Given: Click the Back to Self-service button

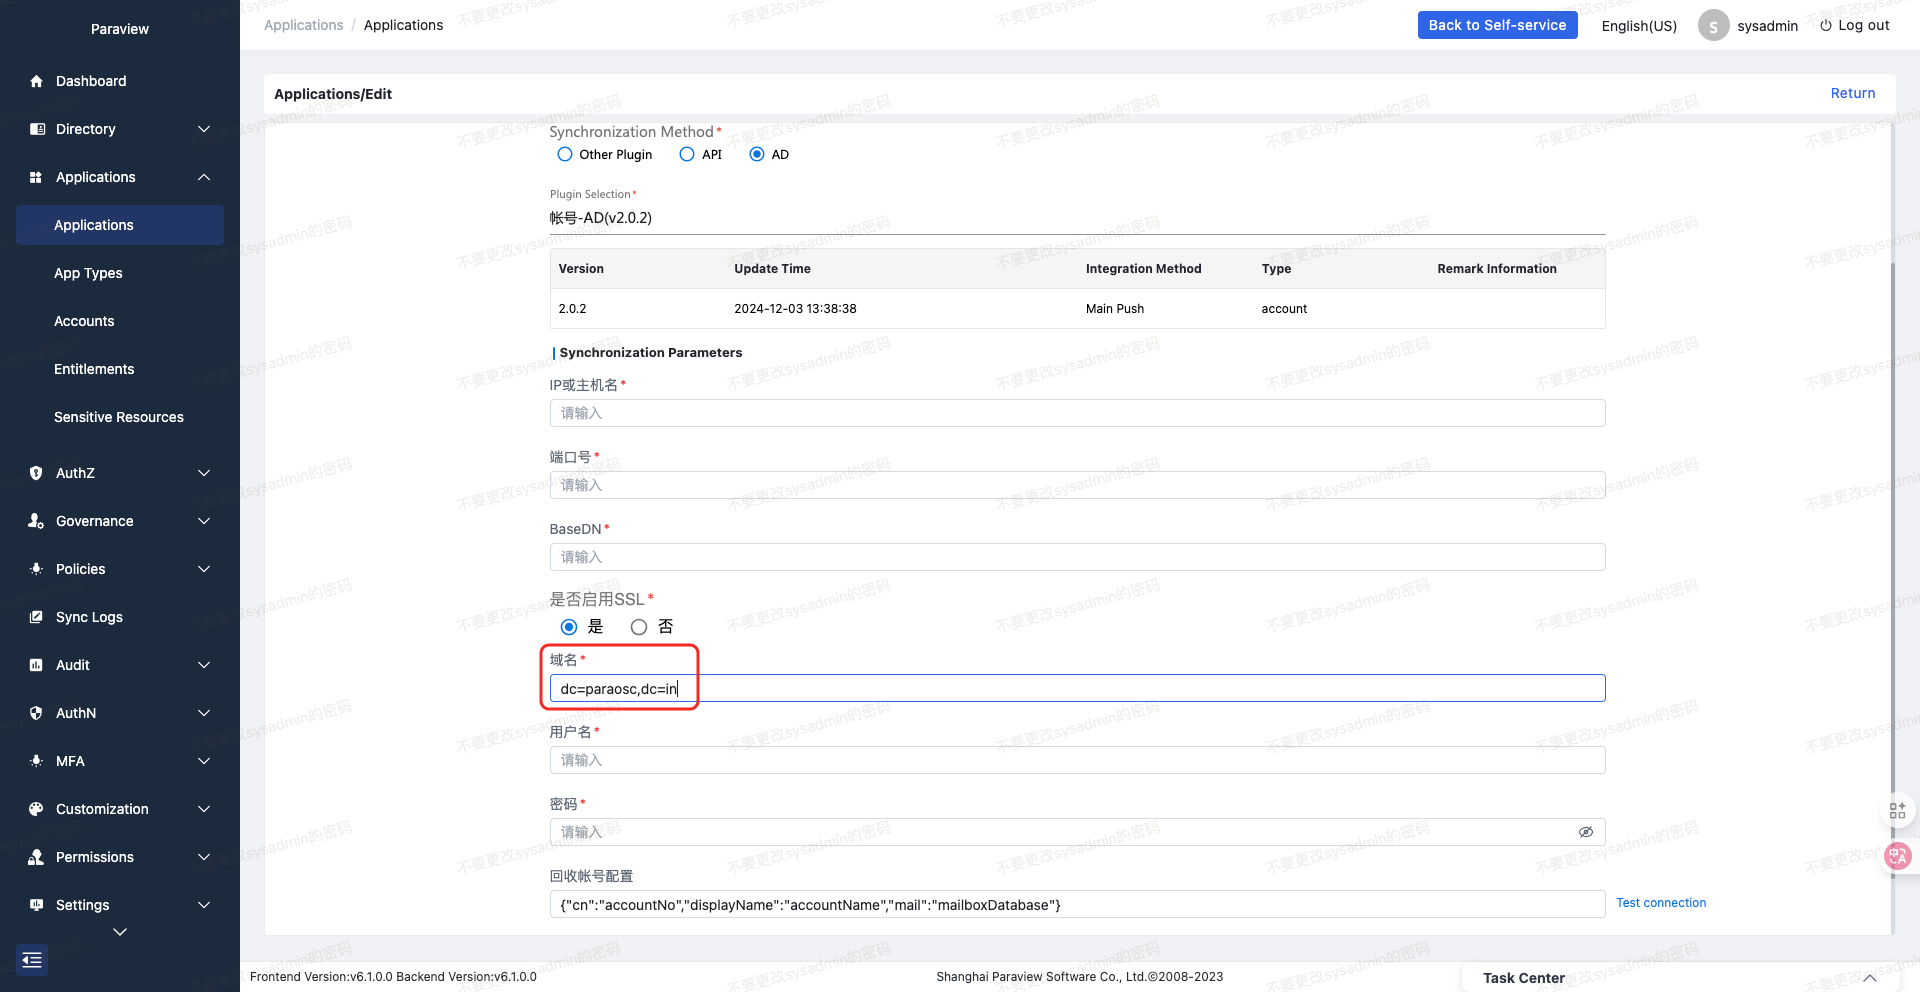Looking at the screenshot, I should pos(1497,25).
